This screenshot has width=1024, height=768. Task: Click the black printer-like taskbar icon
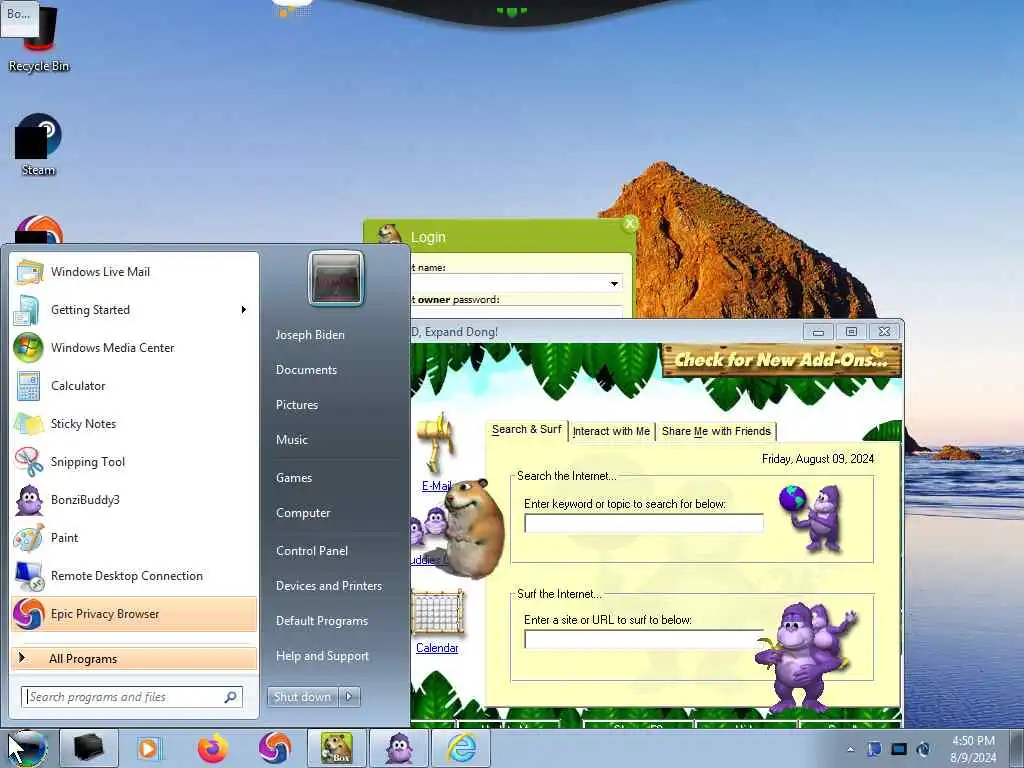88,748
